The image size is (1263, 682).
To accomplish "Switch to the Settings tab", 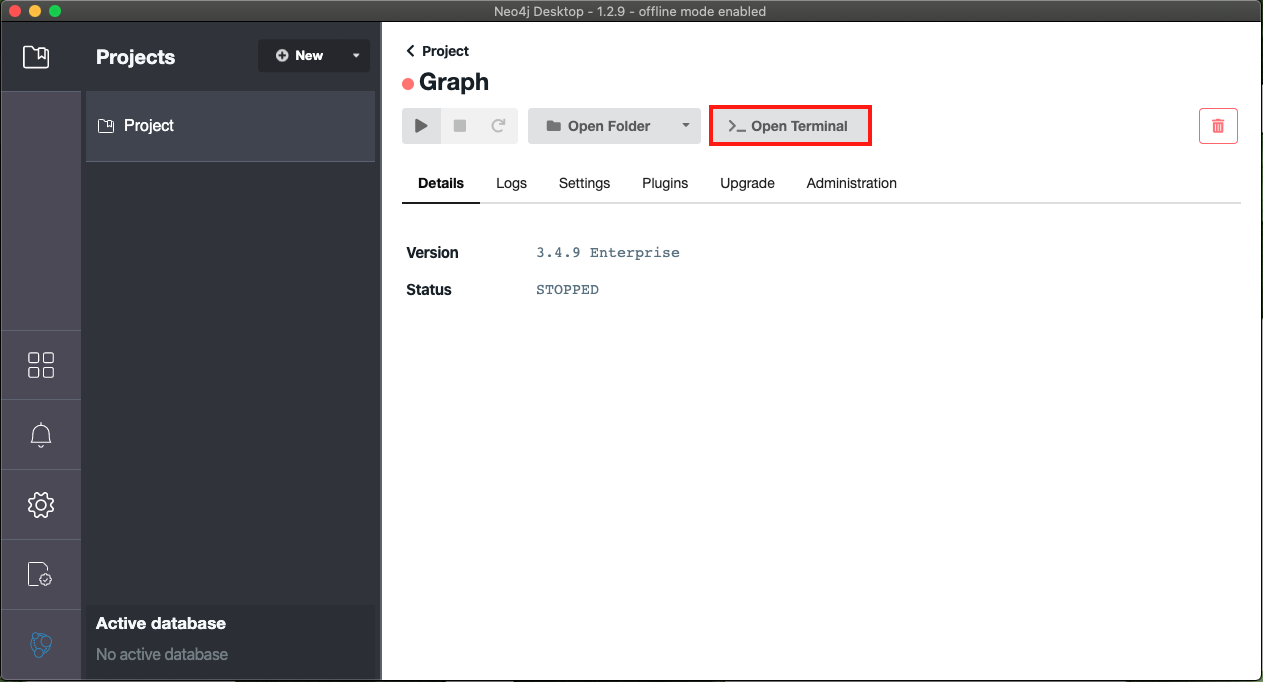I will tap(584, 183).
